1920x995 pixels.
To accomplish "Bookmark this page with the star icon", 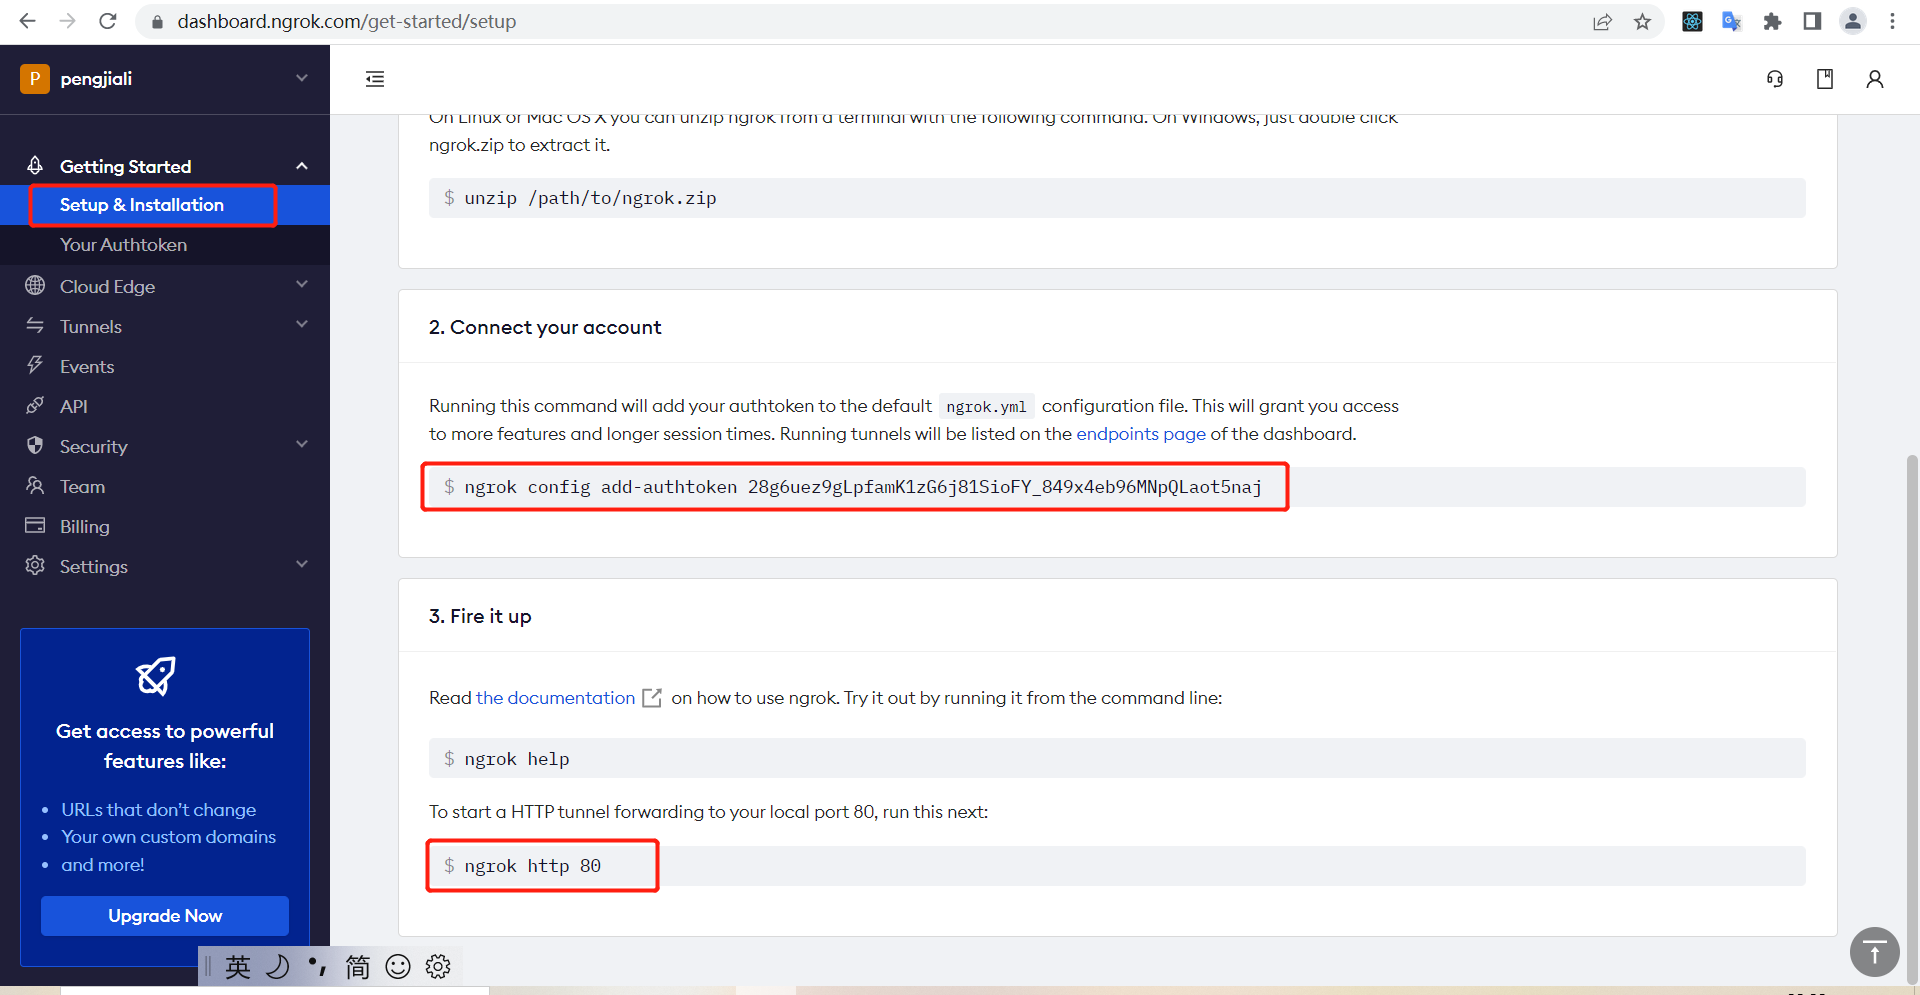I will point(1642,22).
